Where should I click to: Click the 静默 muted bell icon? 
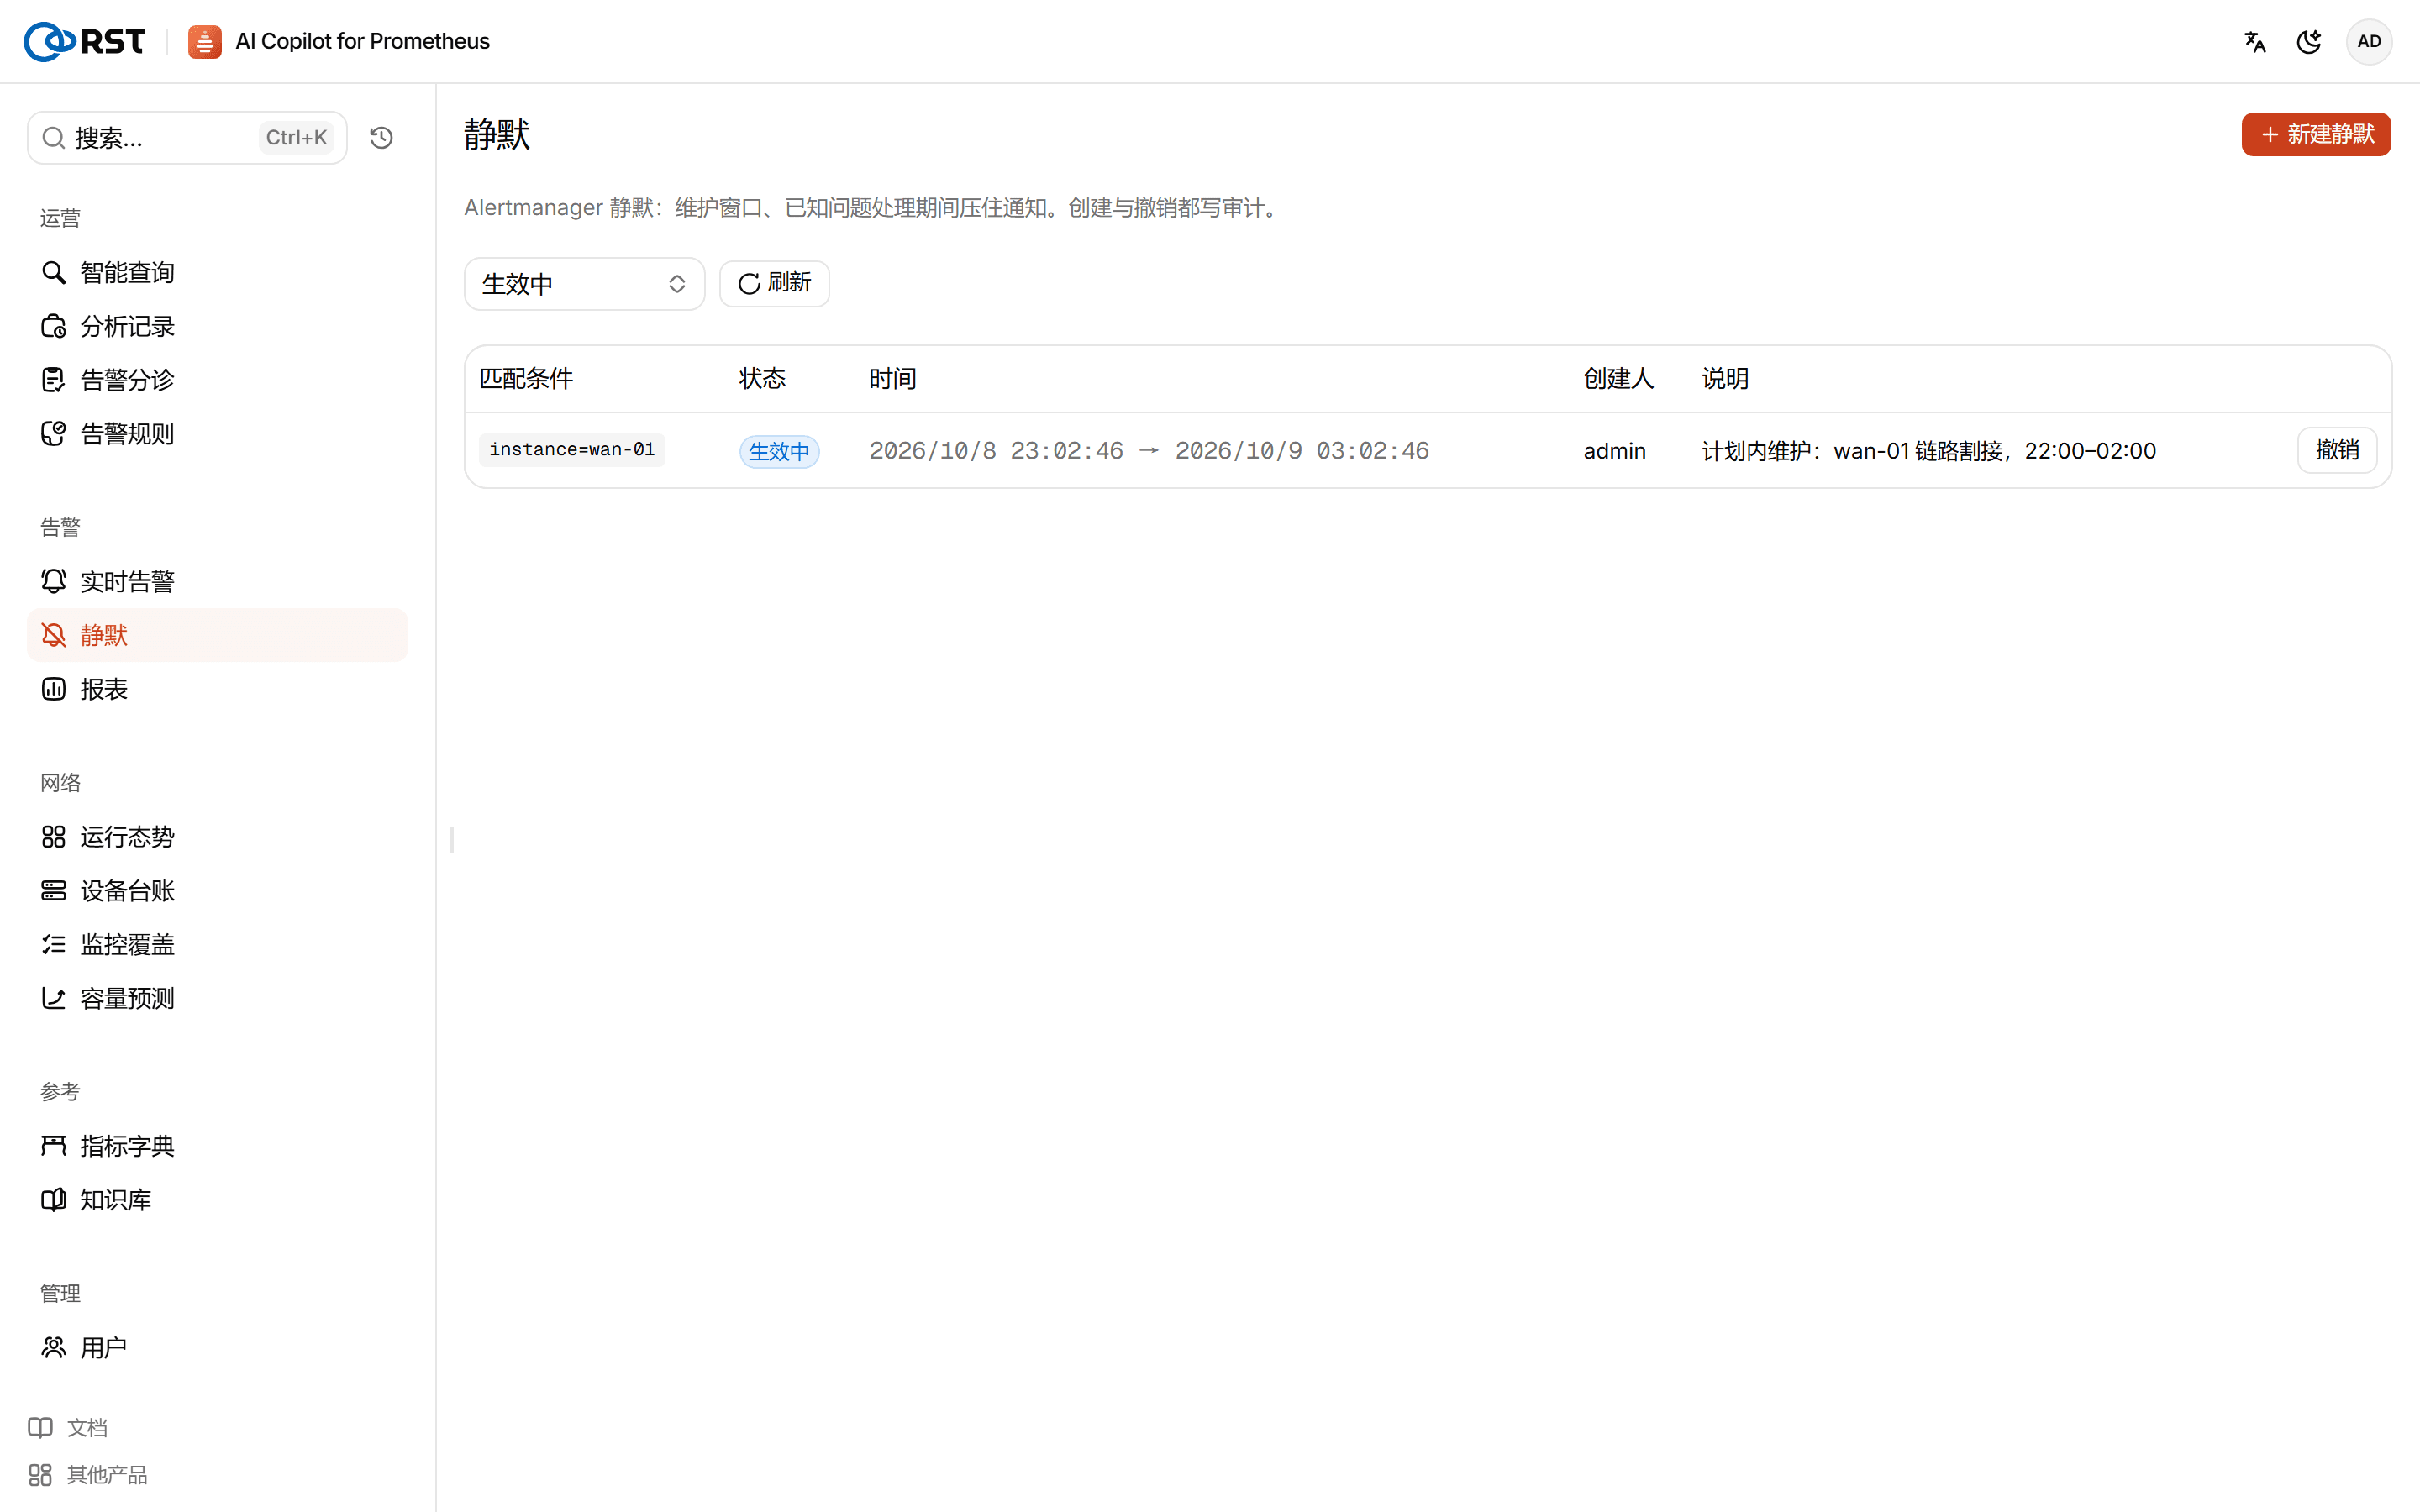[54, 635]
